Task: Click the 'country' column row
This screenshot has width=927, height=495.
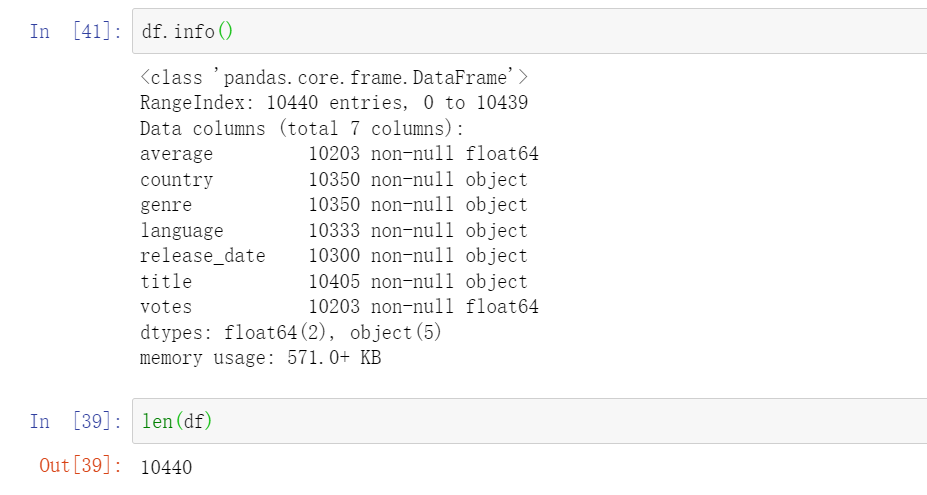Action: click(333, 180)
